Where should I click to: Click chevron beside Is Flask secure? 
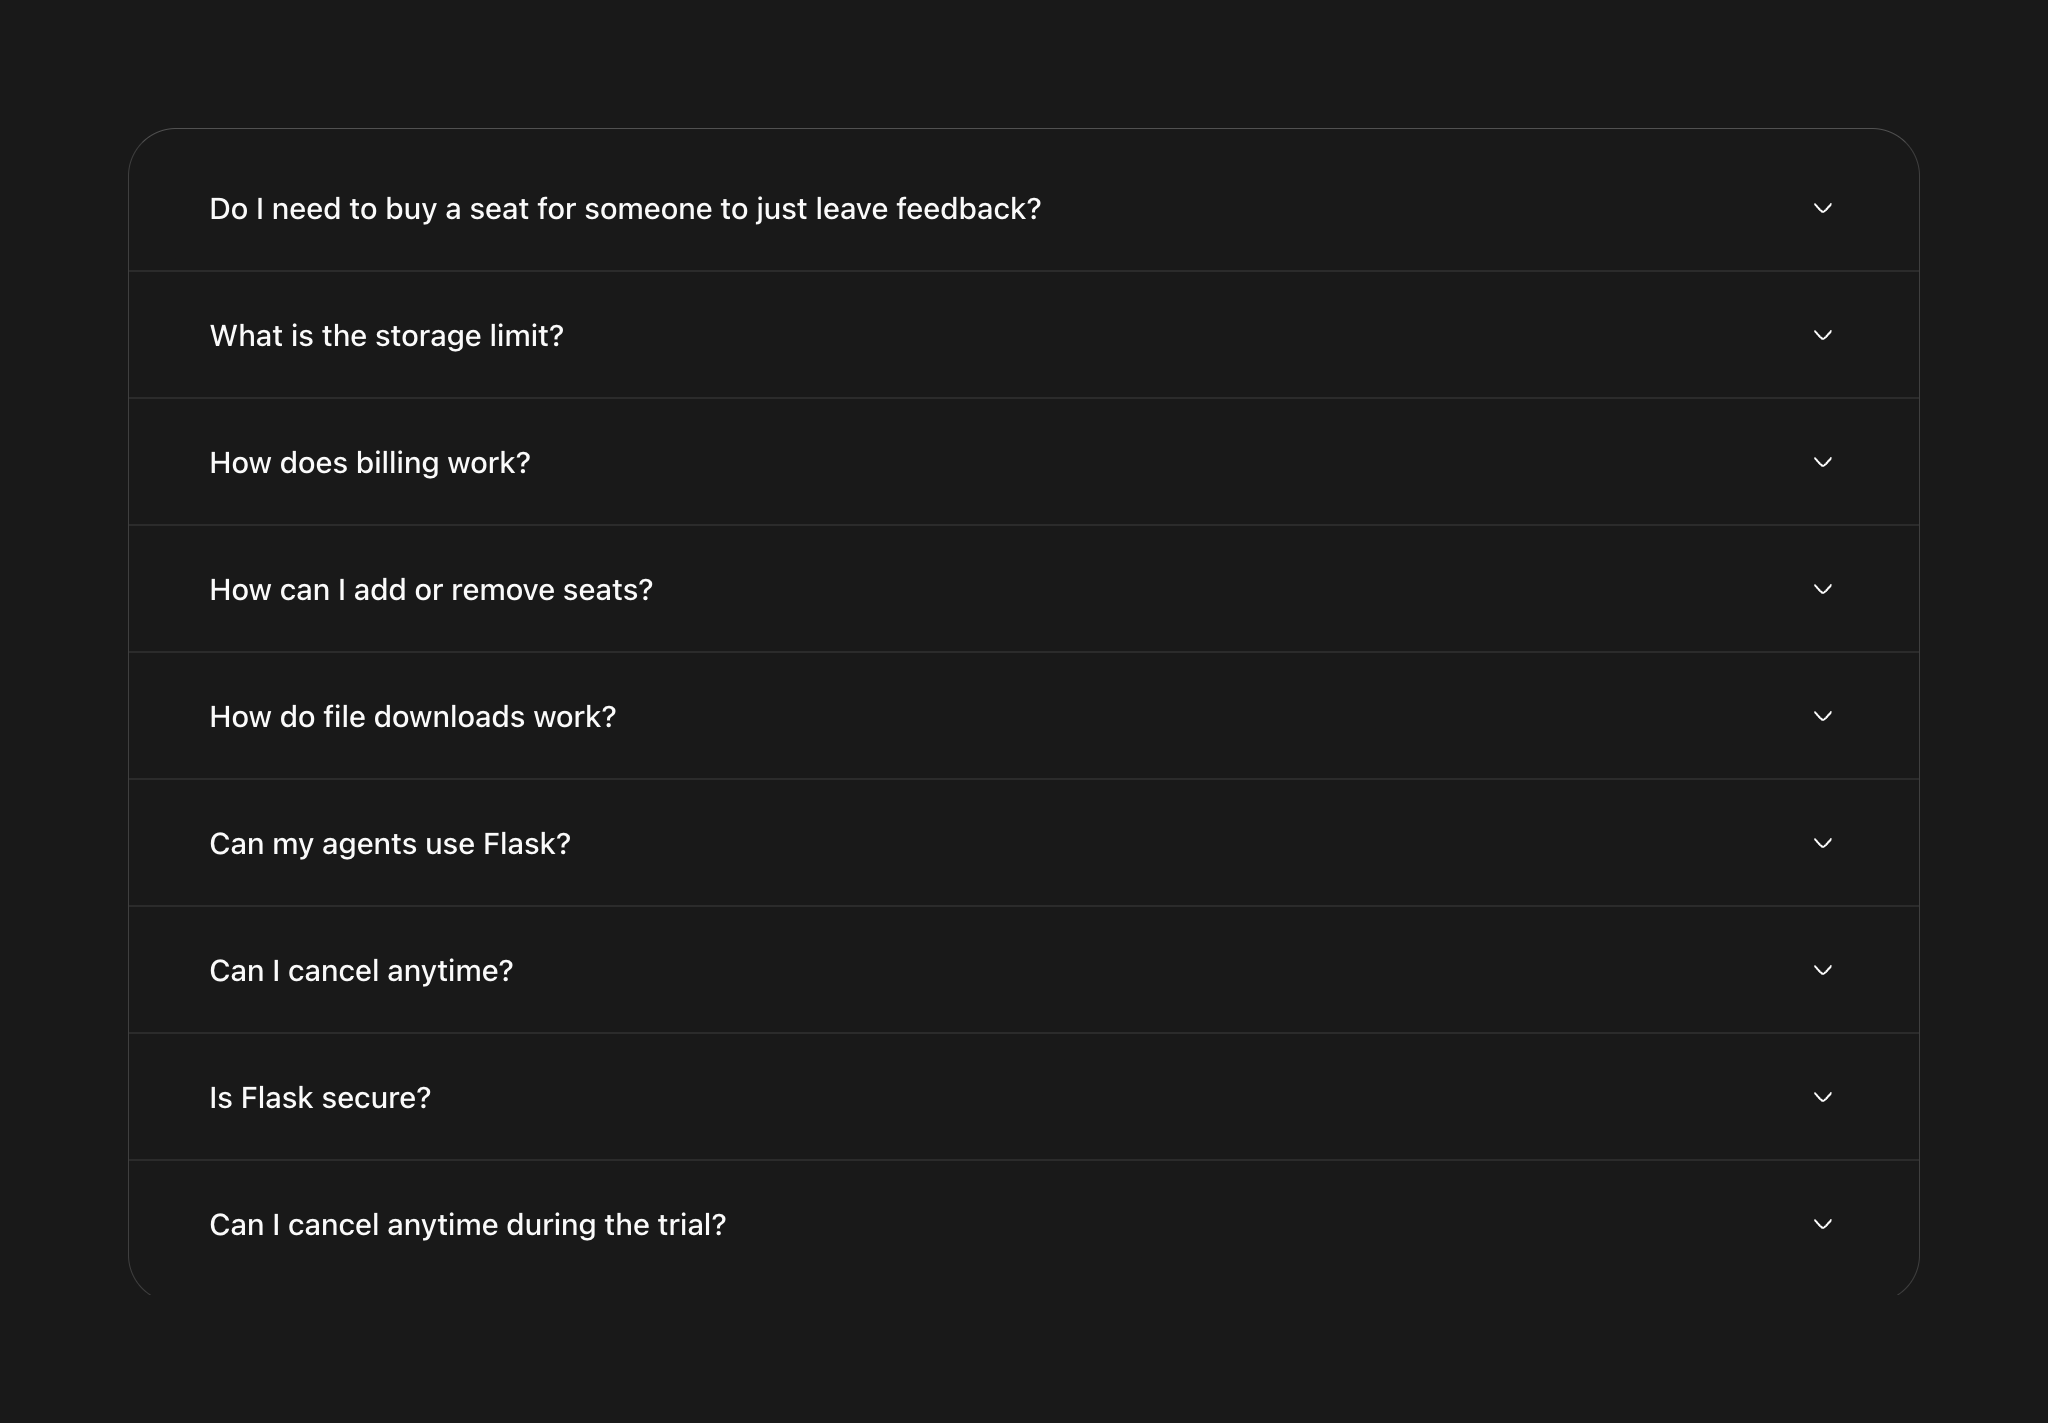pos(1822,1097)
